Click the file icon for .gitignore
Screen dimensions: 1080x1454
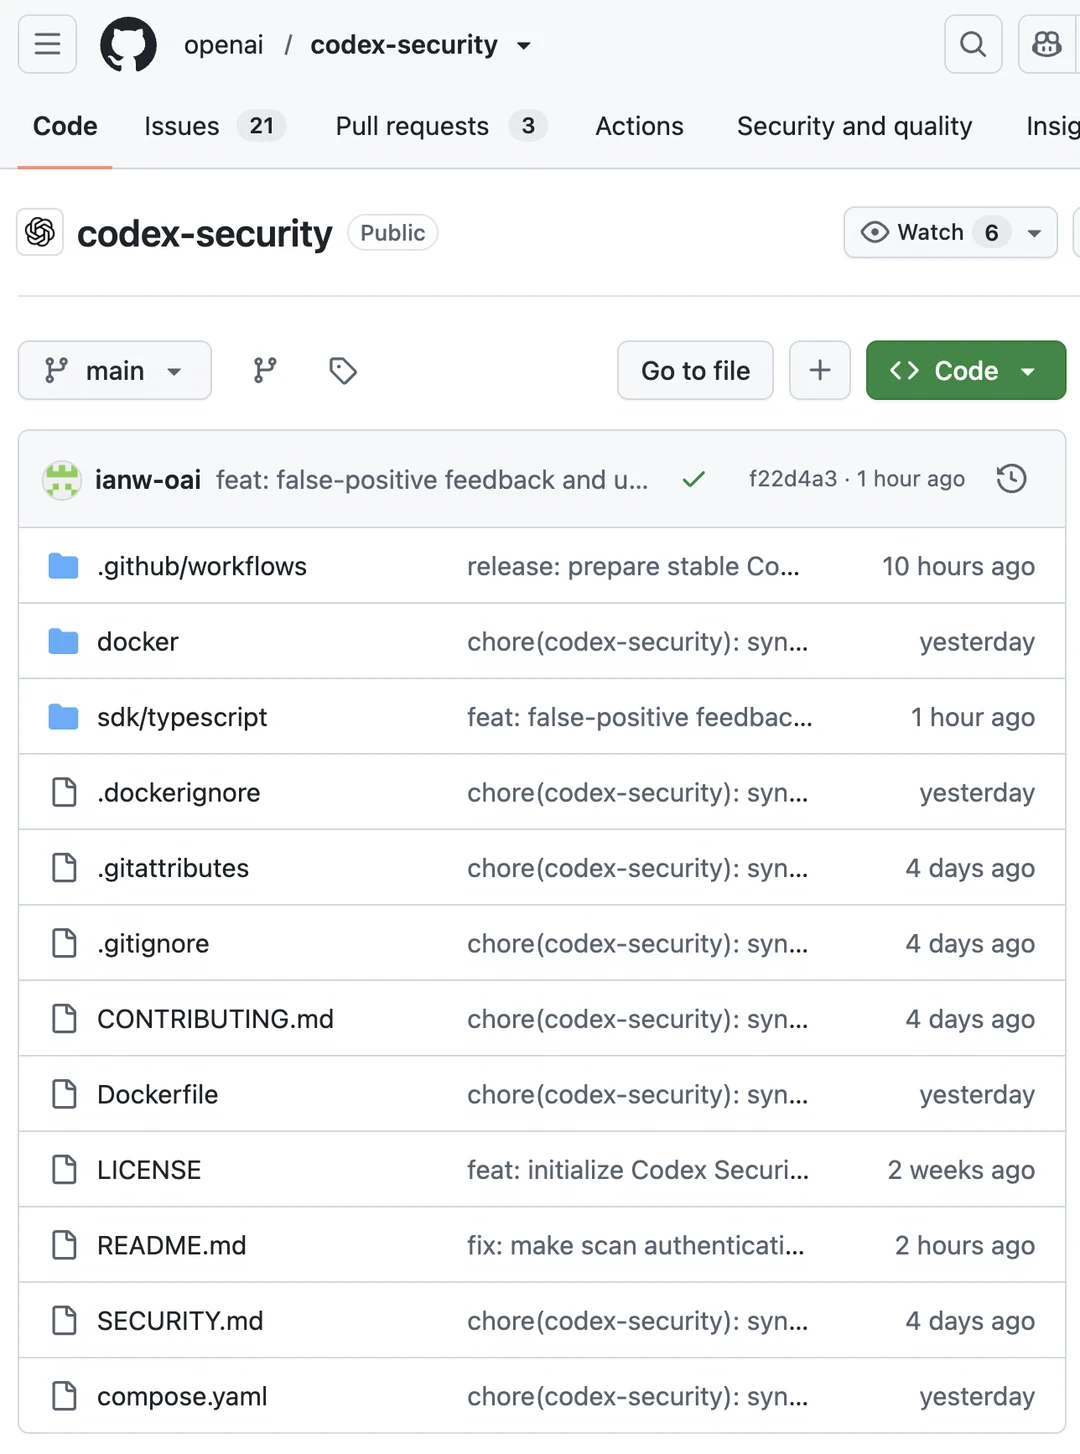click(64, 943)
